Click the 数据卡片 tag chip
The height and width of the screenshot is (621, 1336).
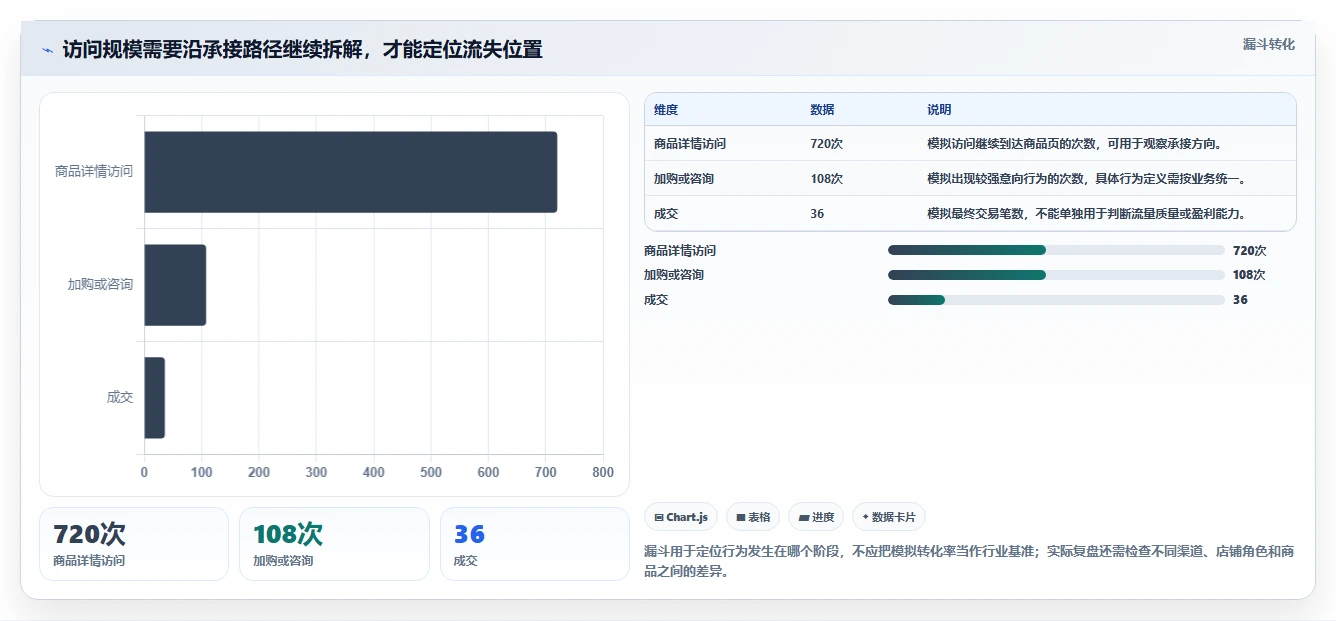pyautogui.click(x=889, y=517)
